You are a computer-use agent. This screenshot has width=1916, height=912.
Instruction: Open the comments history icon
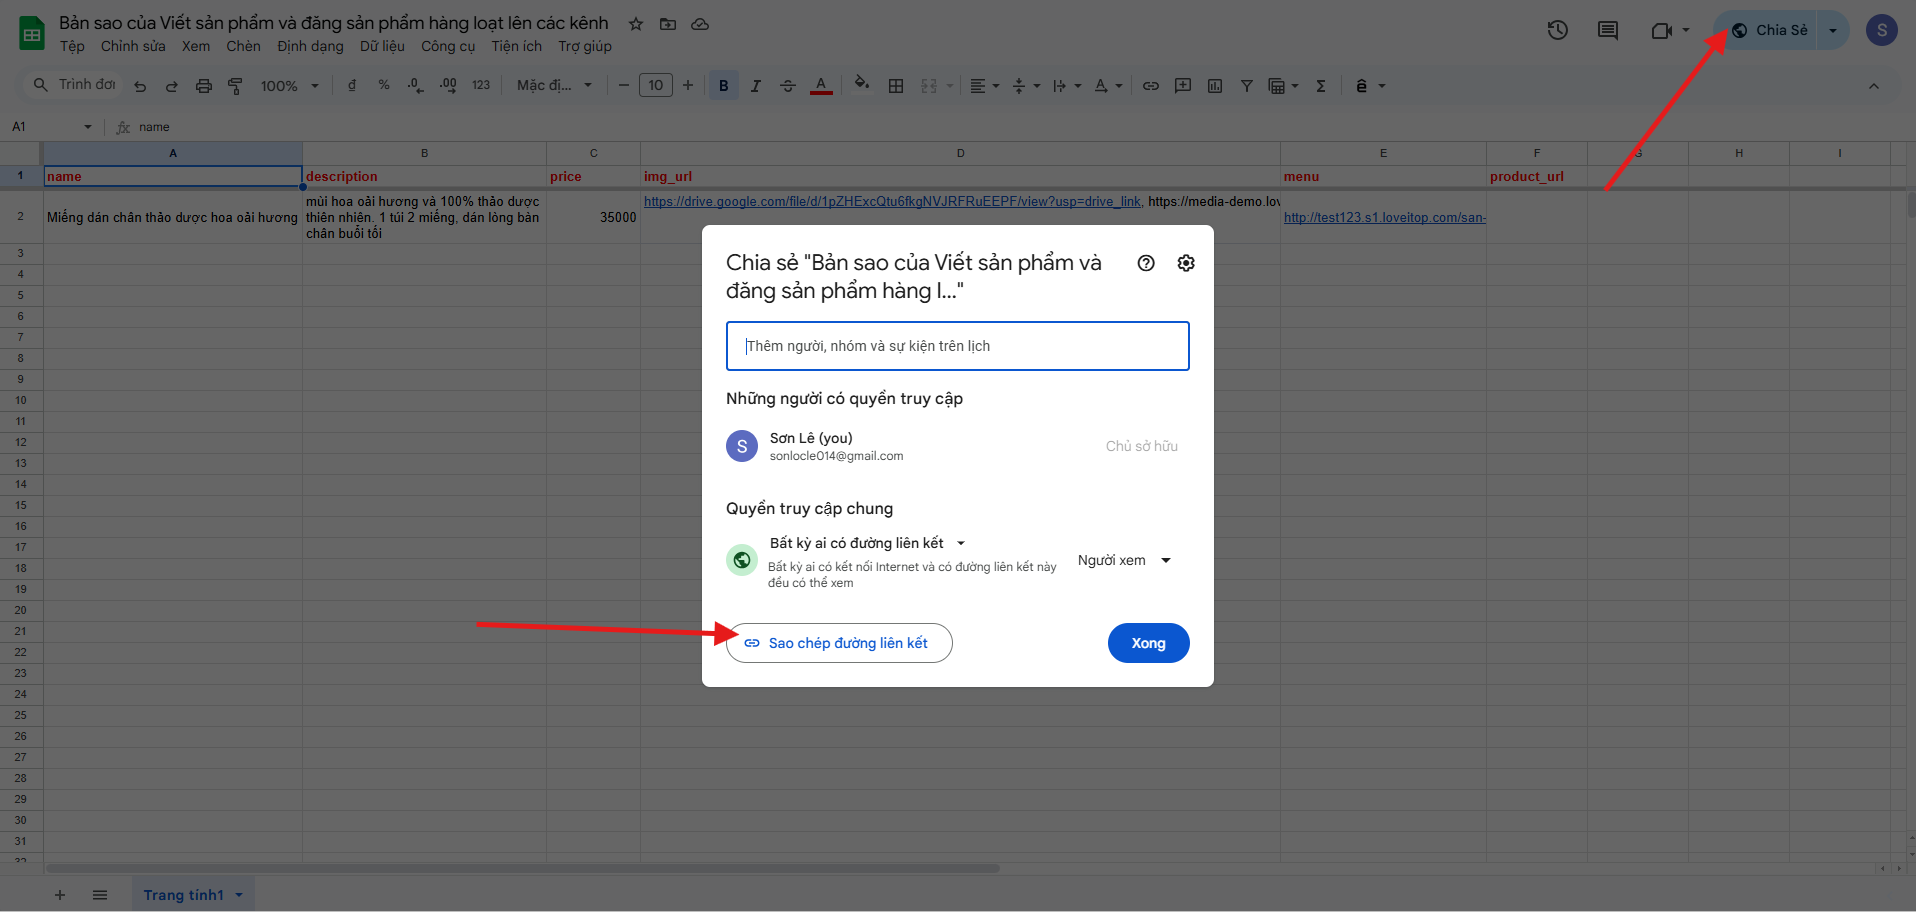(1608, 30)
